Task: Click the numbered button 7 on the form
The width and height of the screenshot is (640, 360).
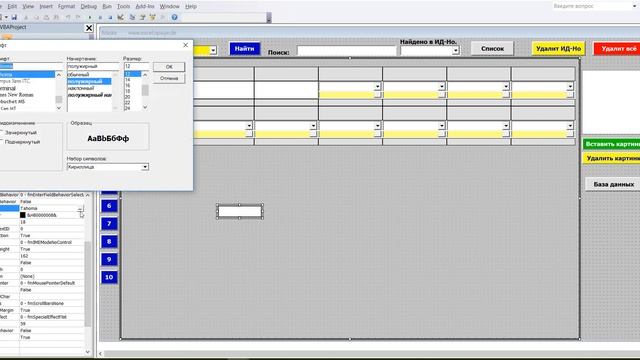Action: tap(109, 224)
